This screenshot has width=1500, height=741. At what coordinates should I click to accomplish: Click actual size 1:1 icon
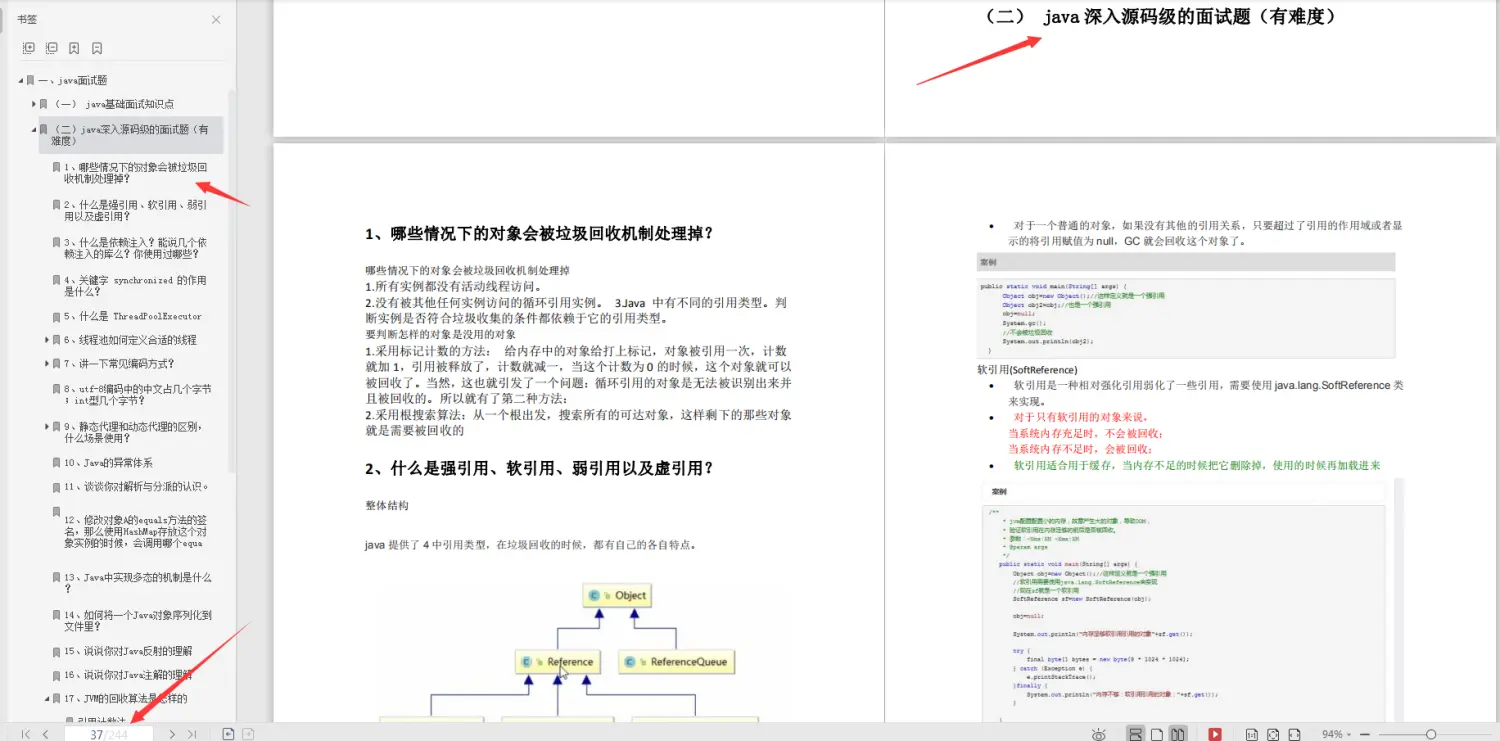click(1251, 734)
